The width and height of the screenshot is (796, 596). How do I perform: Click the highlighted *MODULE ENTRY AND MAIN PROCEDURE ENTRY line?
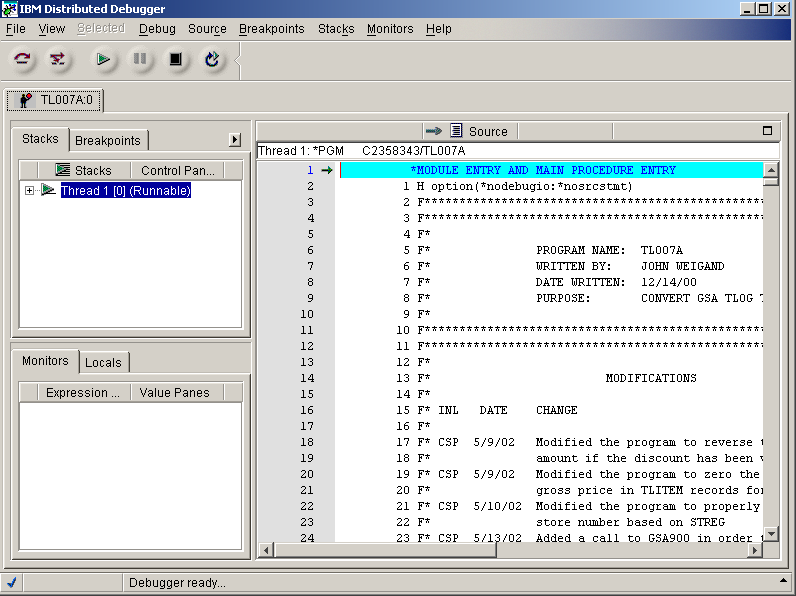tap(551, 170)
